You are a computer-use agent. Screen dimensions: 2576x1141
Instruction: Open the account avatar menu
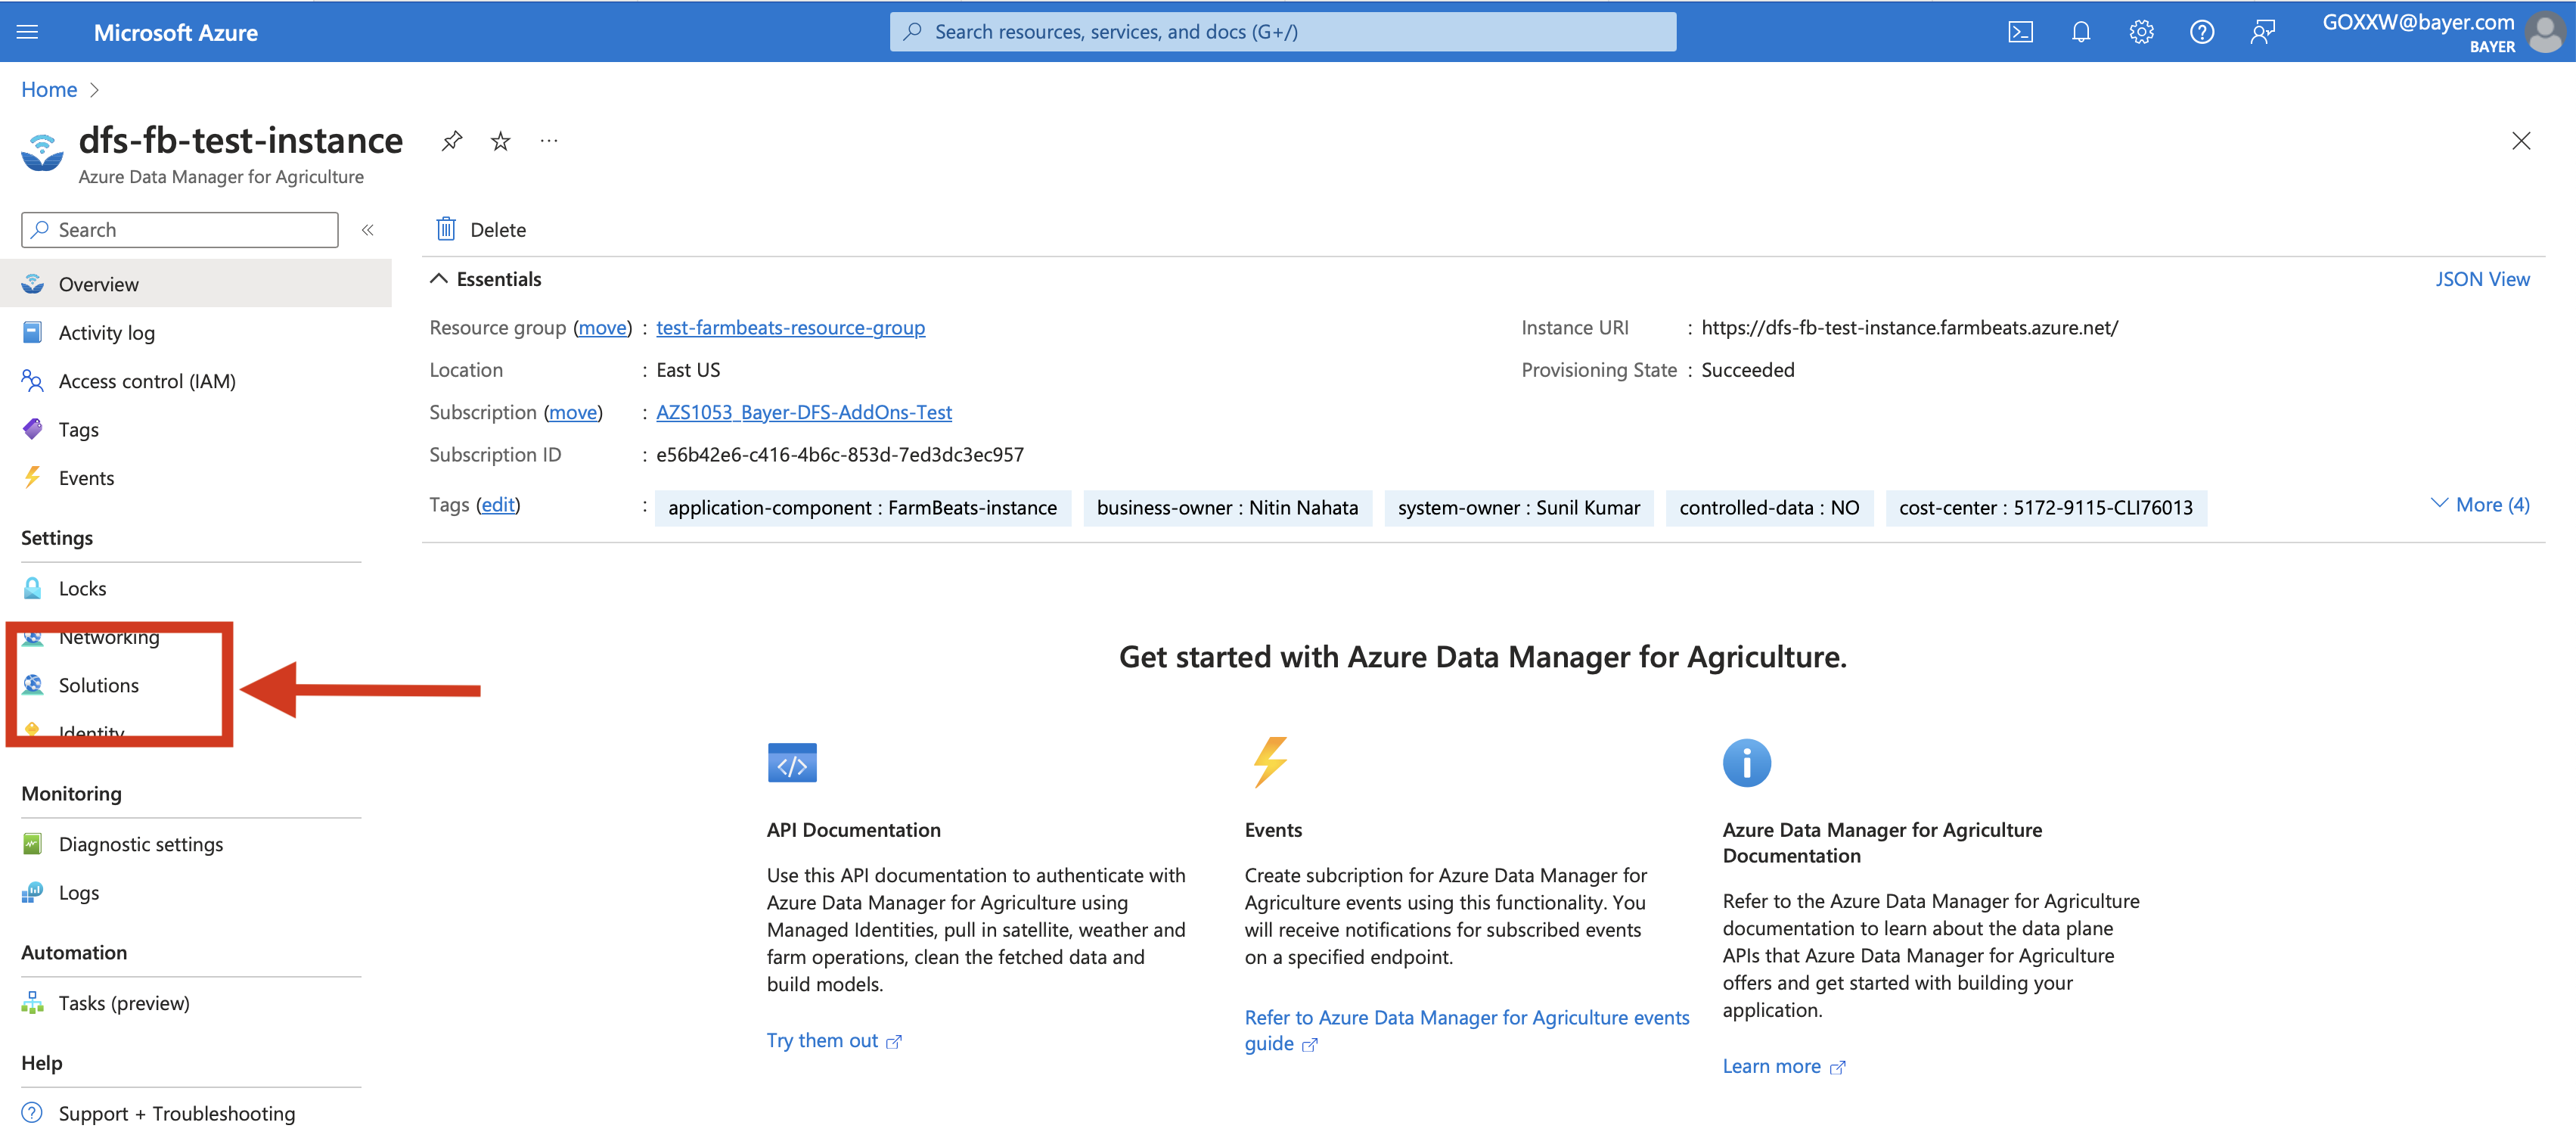coord(2545,32)
